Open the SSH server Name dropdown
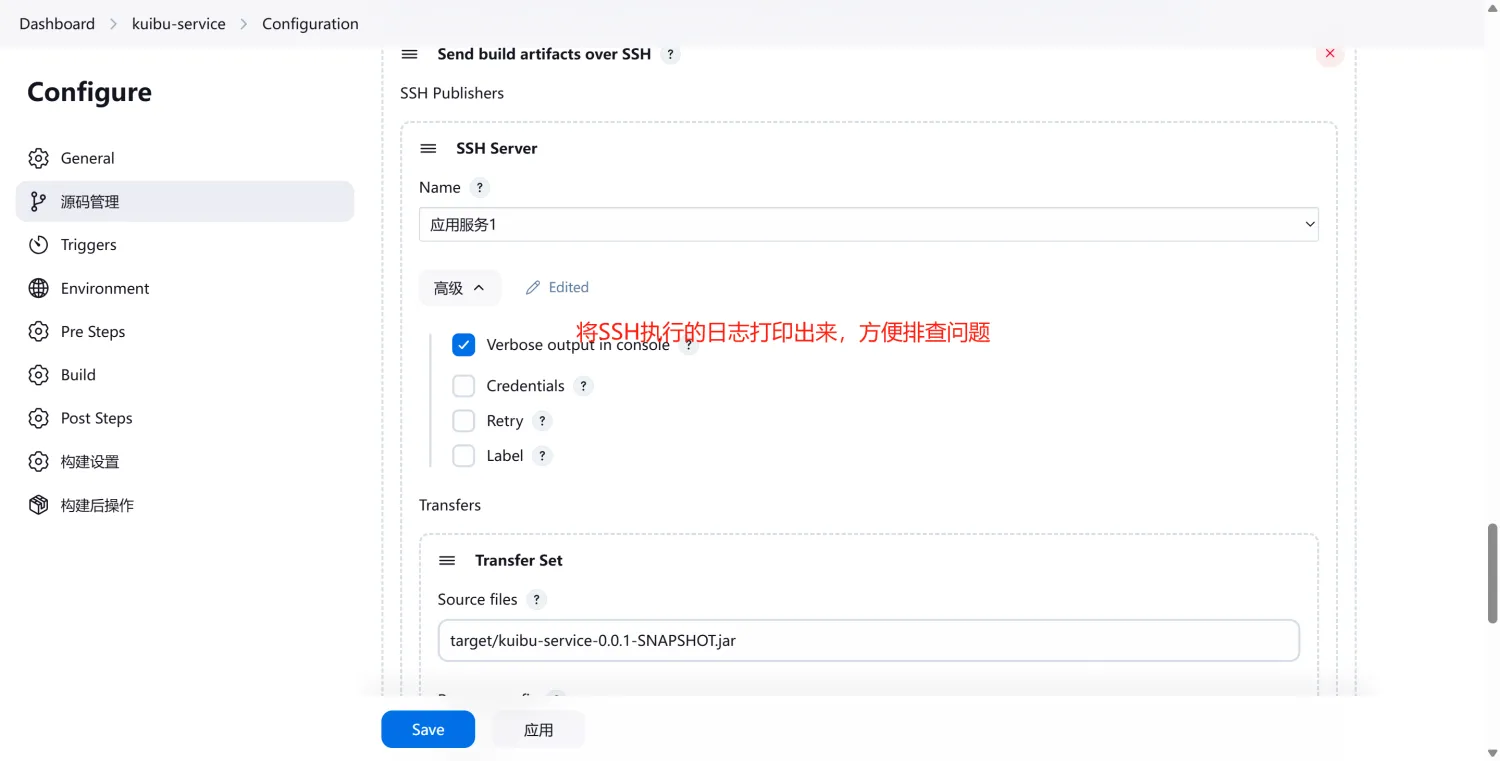This screenshot has width=1500, height=761. point(868,225)
